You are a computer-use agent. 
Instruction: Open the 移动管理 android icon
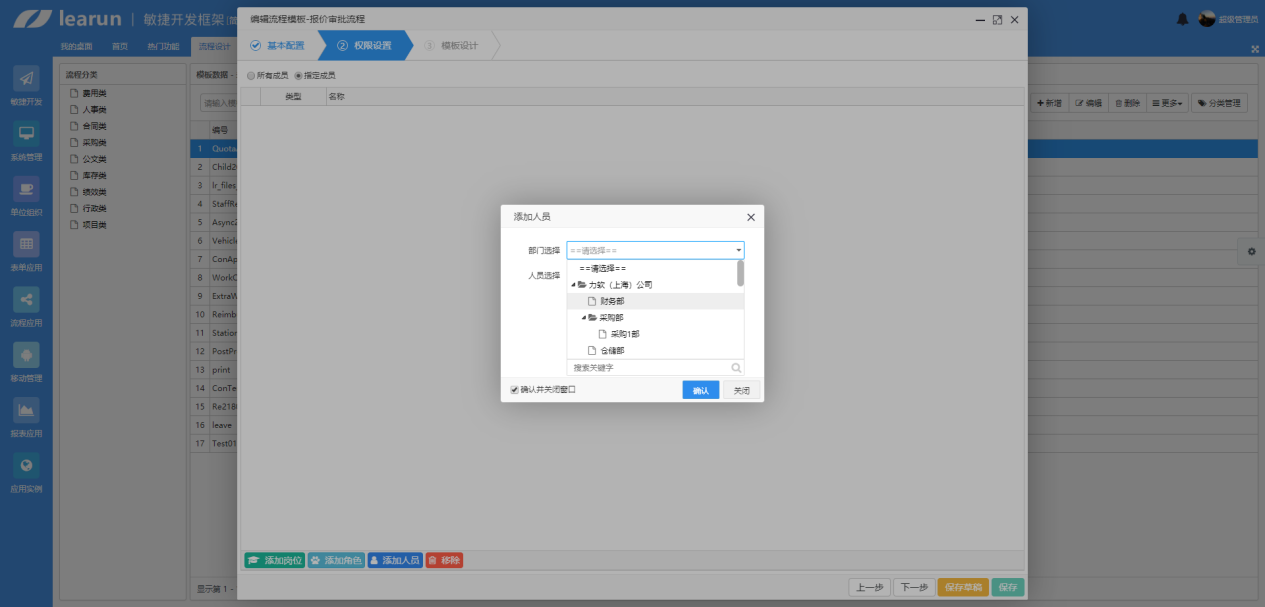26,355
